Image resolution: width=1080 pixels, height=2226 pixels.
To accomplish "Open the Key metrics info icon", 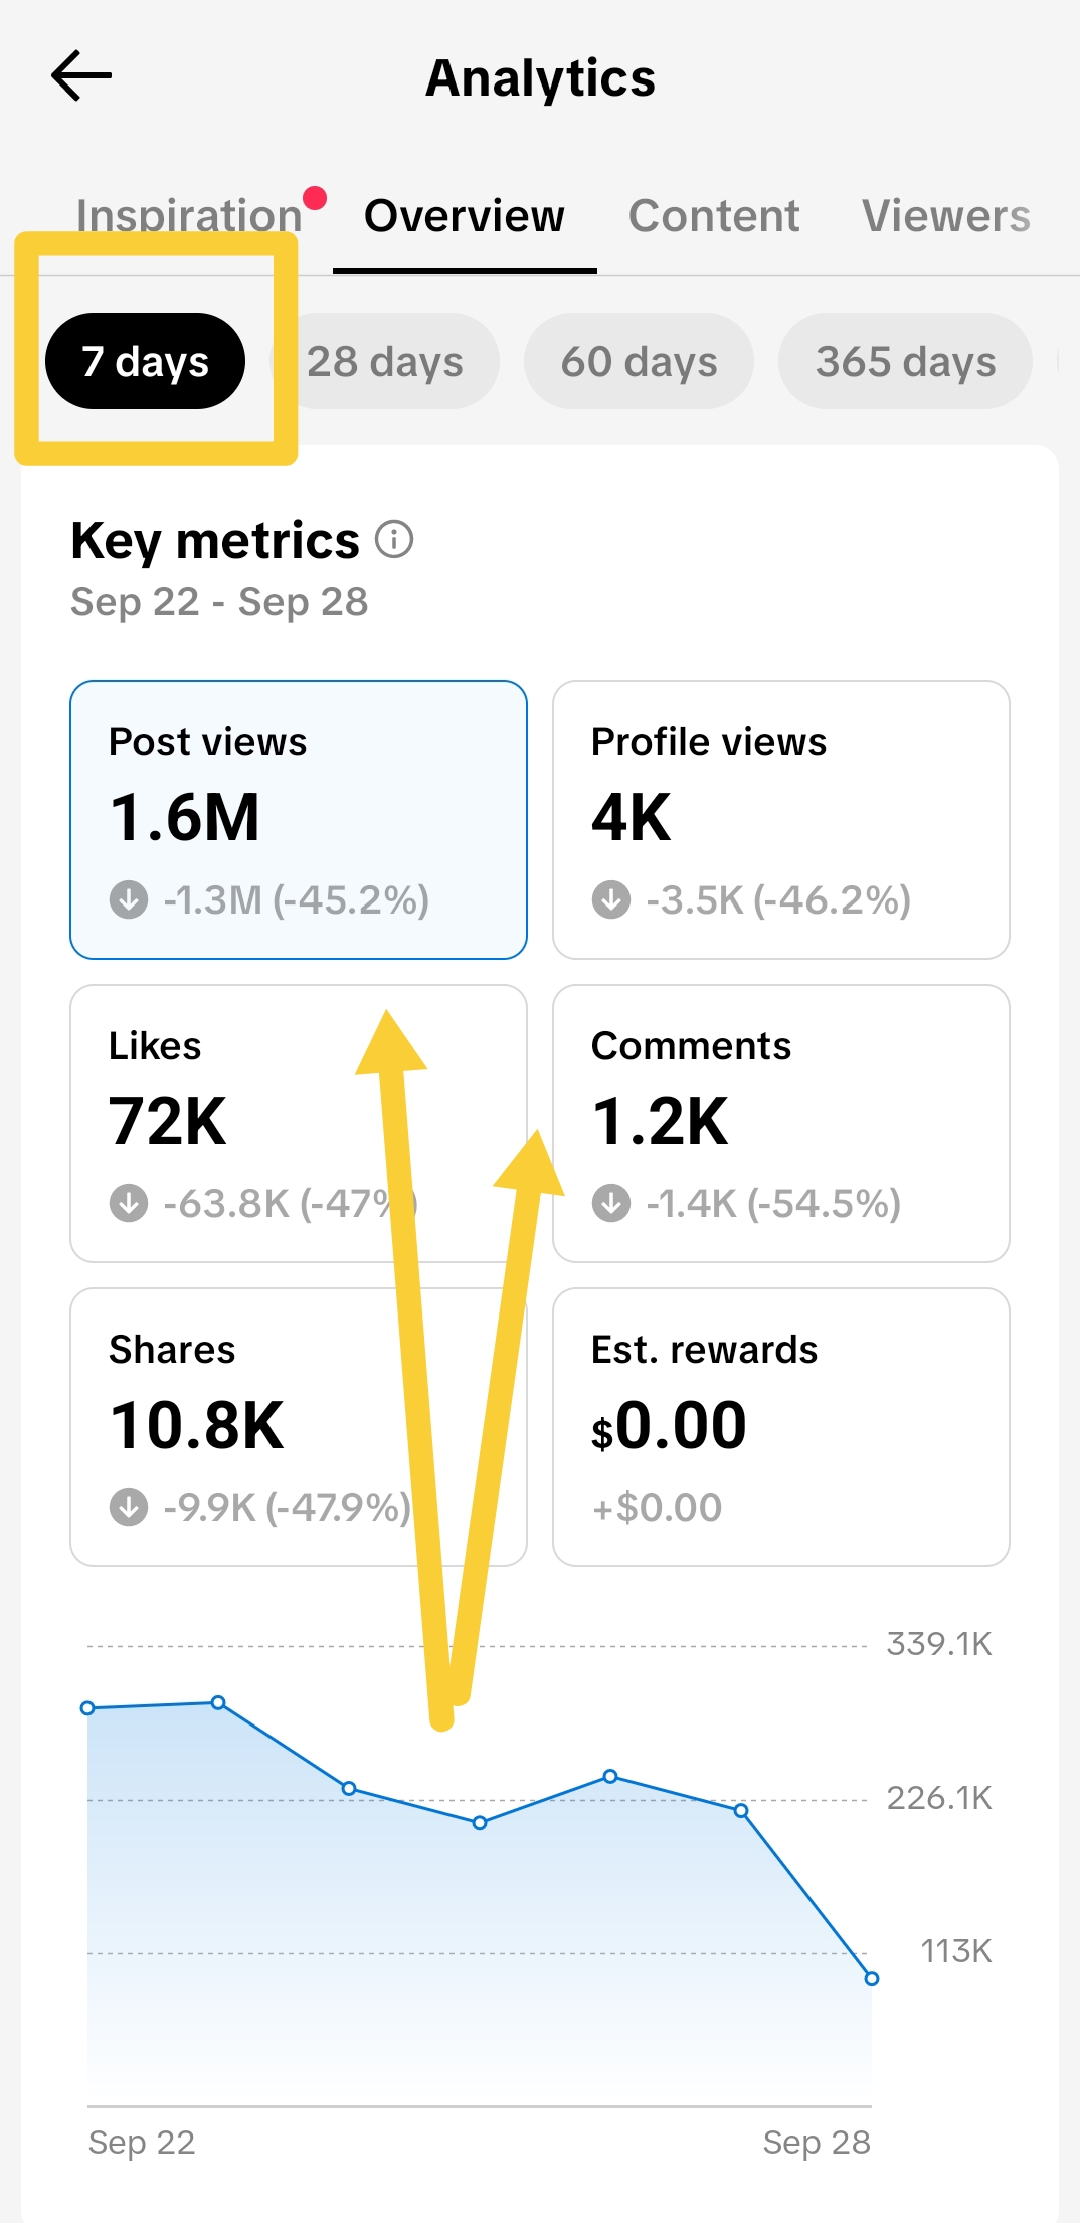I will coord(394,539).
